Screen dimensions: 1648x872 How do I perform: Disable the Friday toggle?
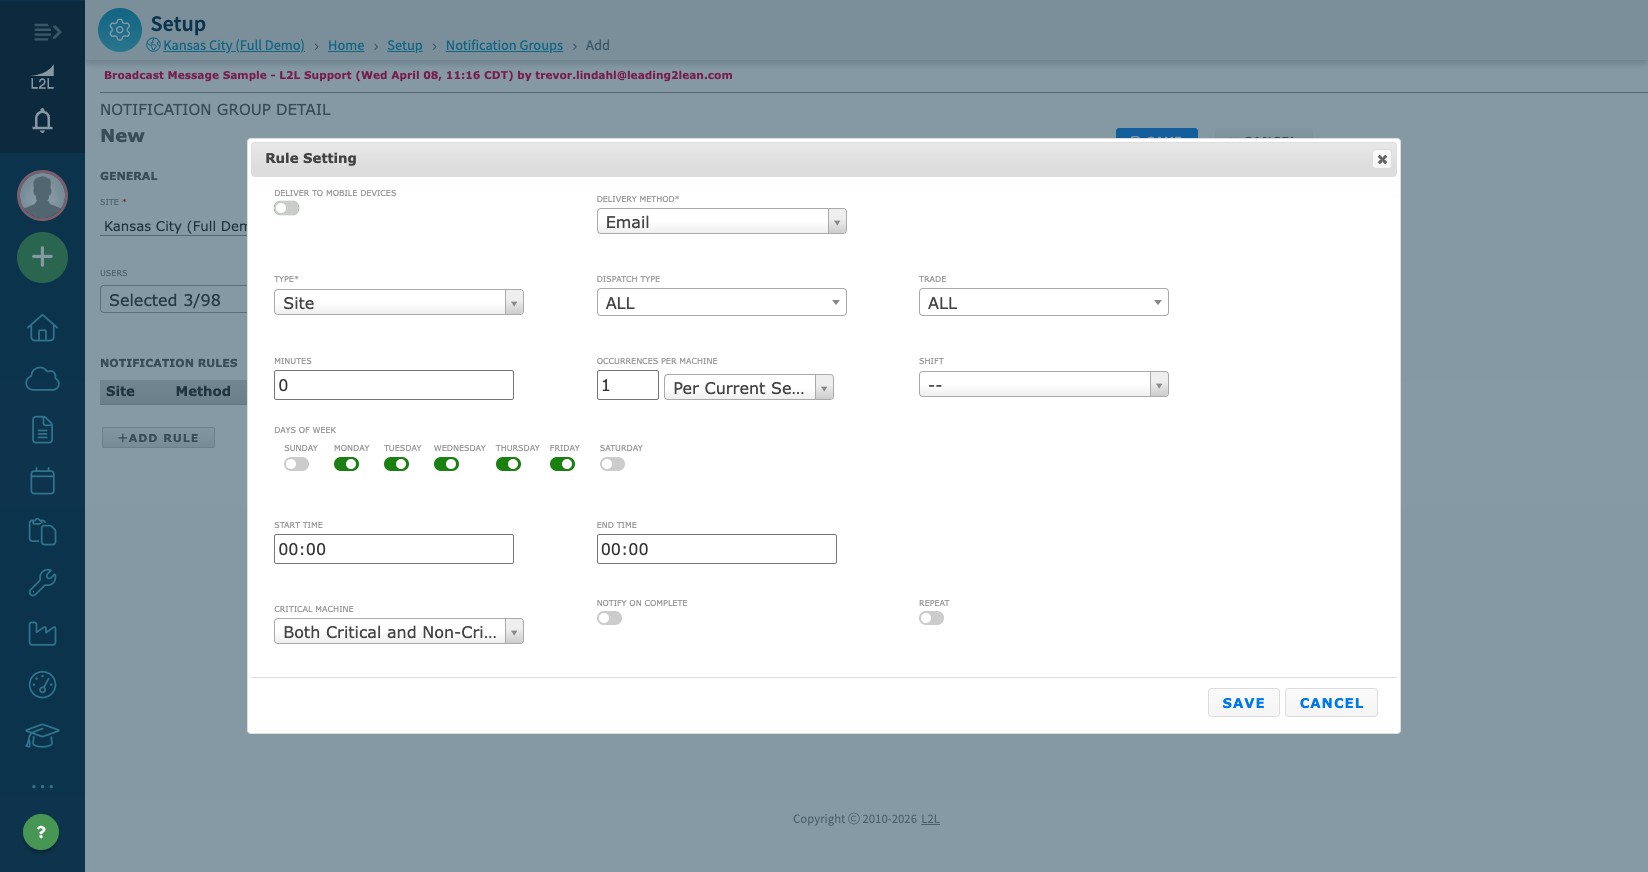pos(563,464)
